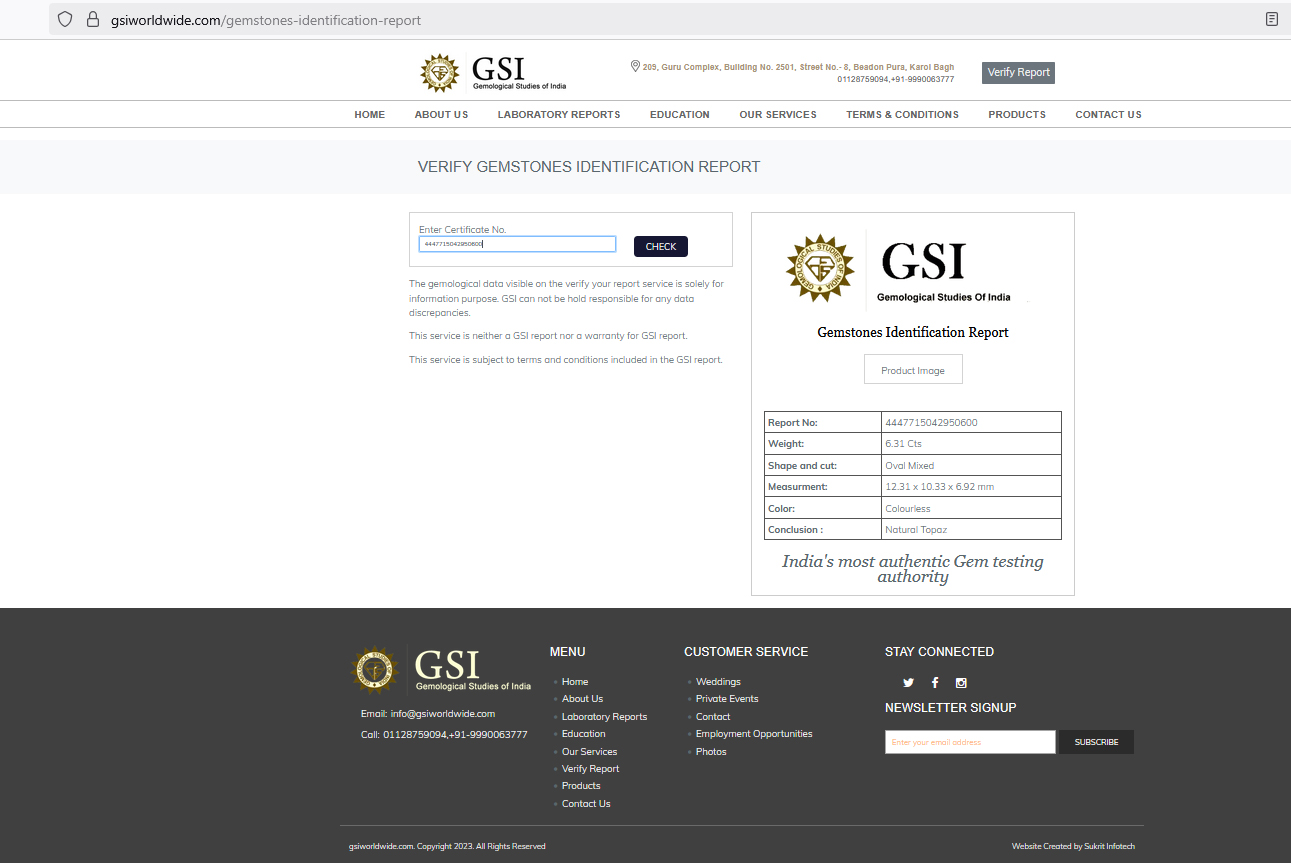The image size is (1291, 863).
Task: Toggle reader view icon in address bar
Action: pyautogui.click(x=1271, y=19)
